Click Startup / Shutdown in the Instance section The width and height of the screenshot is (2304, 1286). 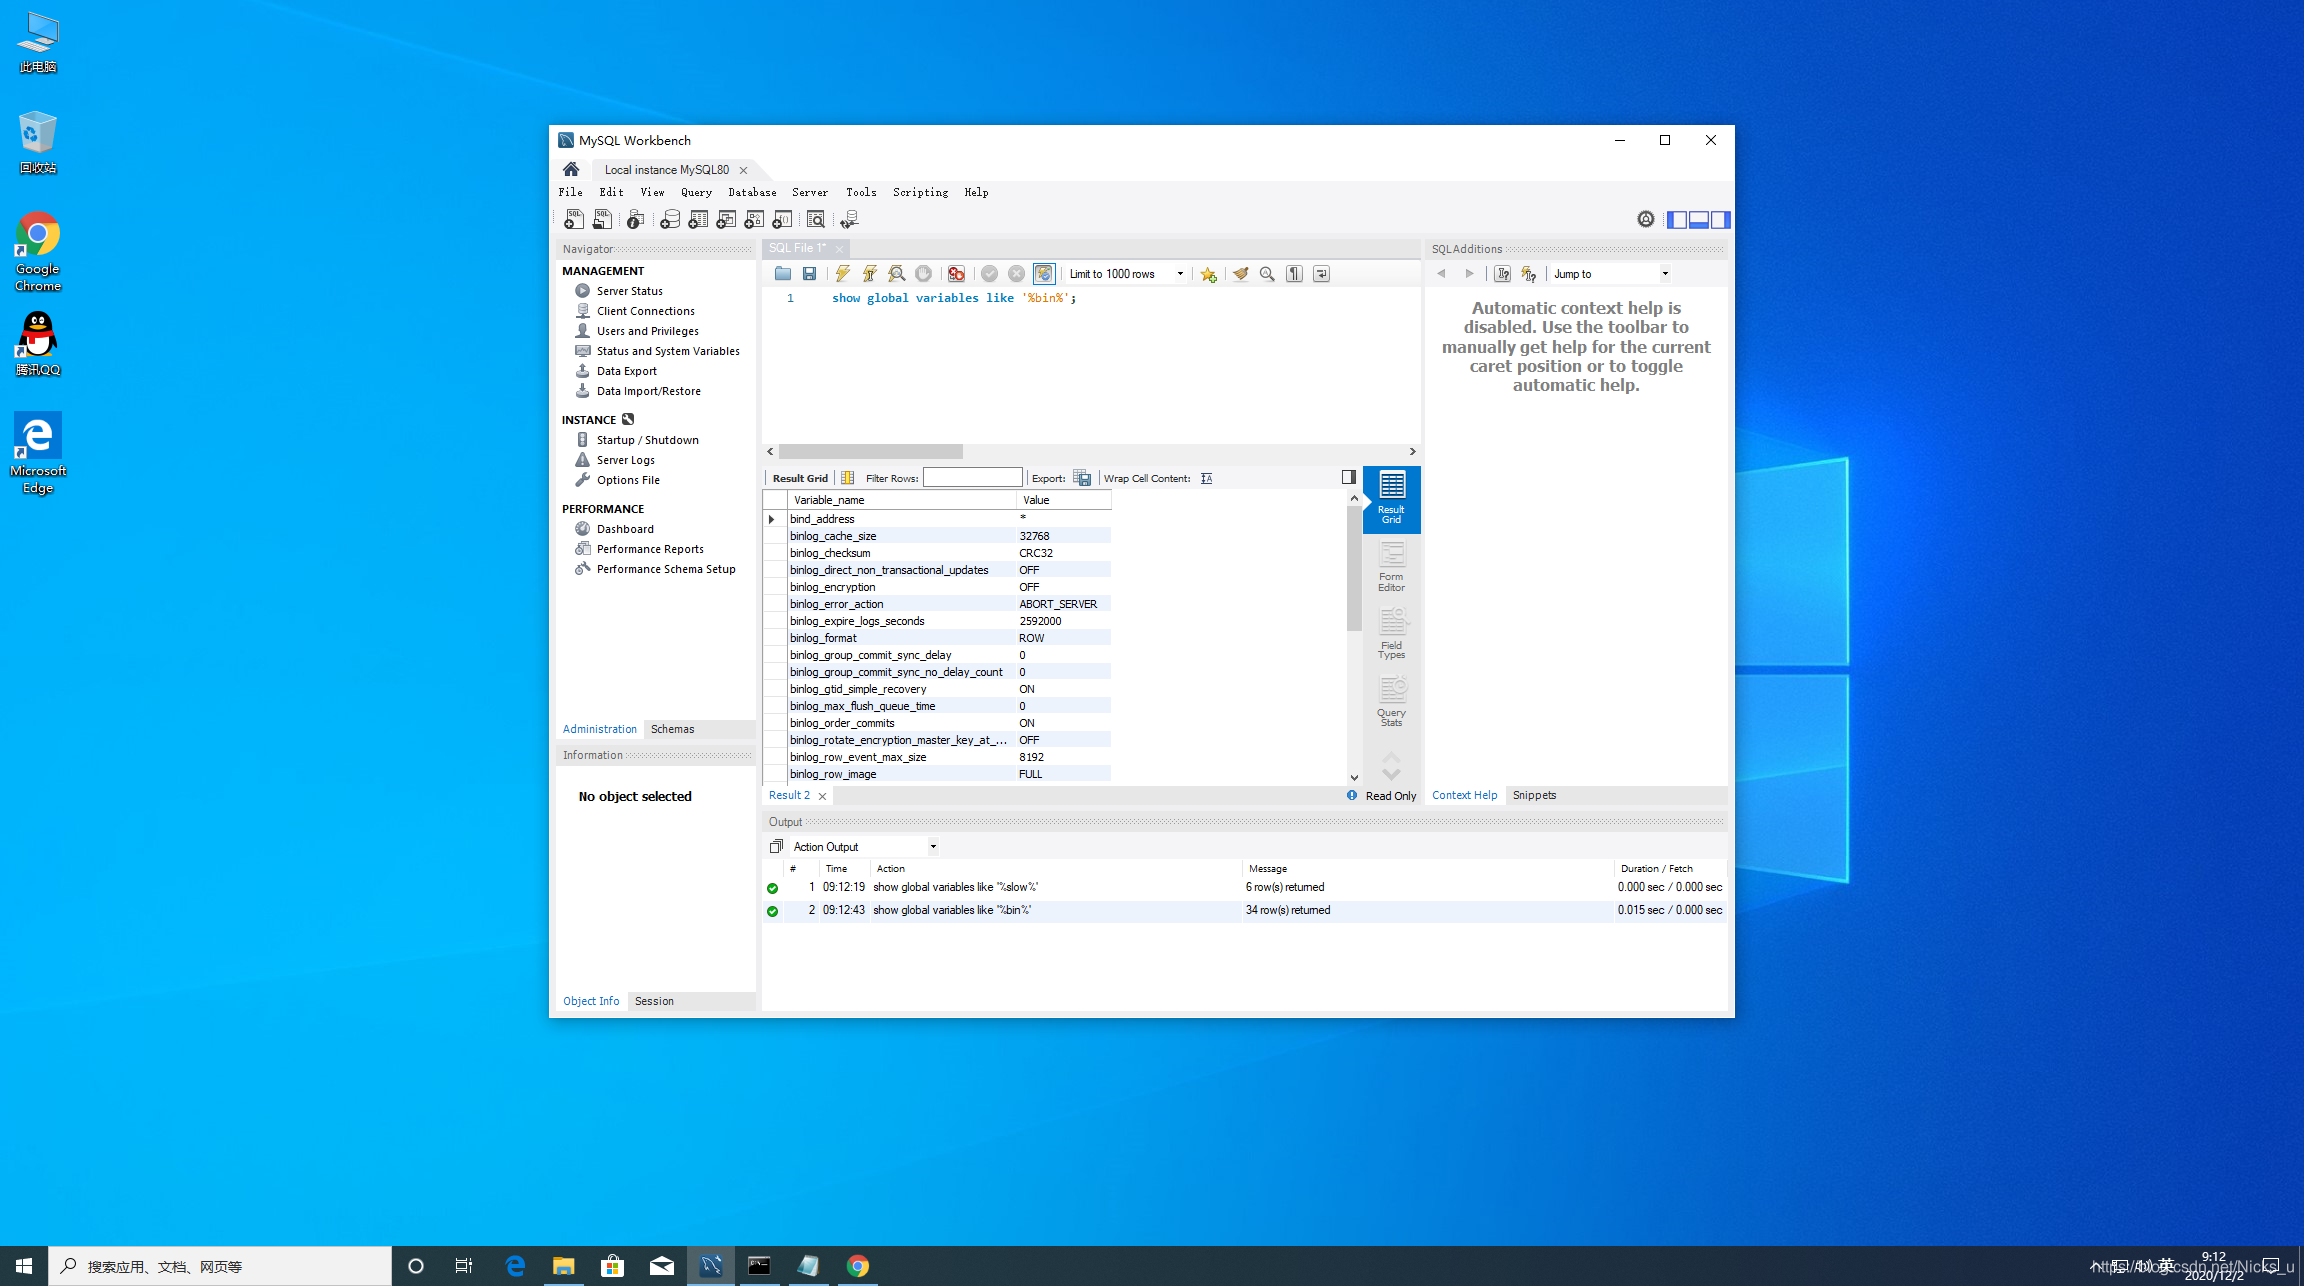click(647, 440)
